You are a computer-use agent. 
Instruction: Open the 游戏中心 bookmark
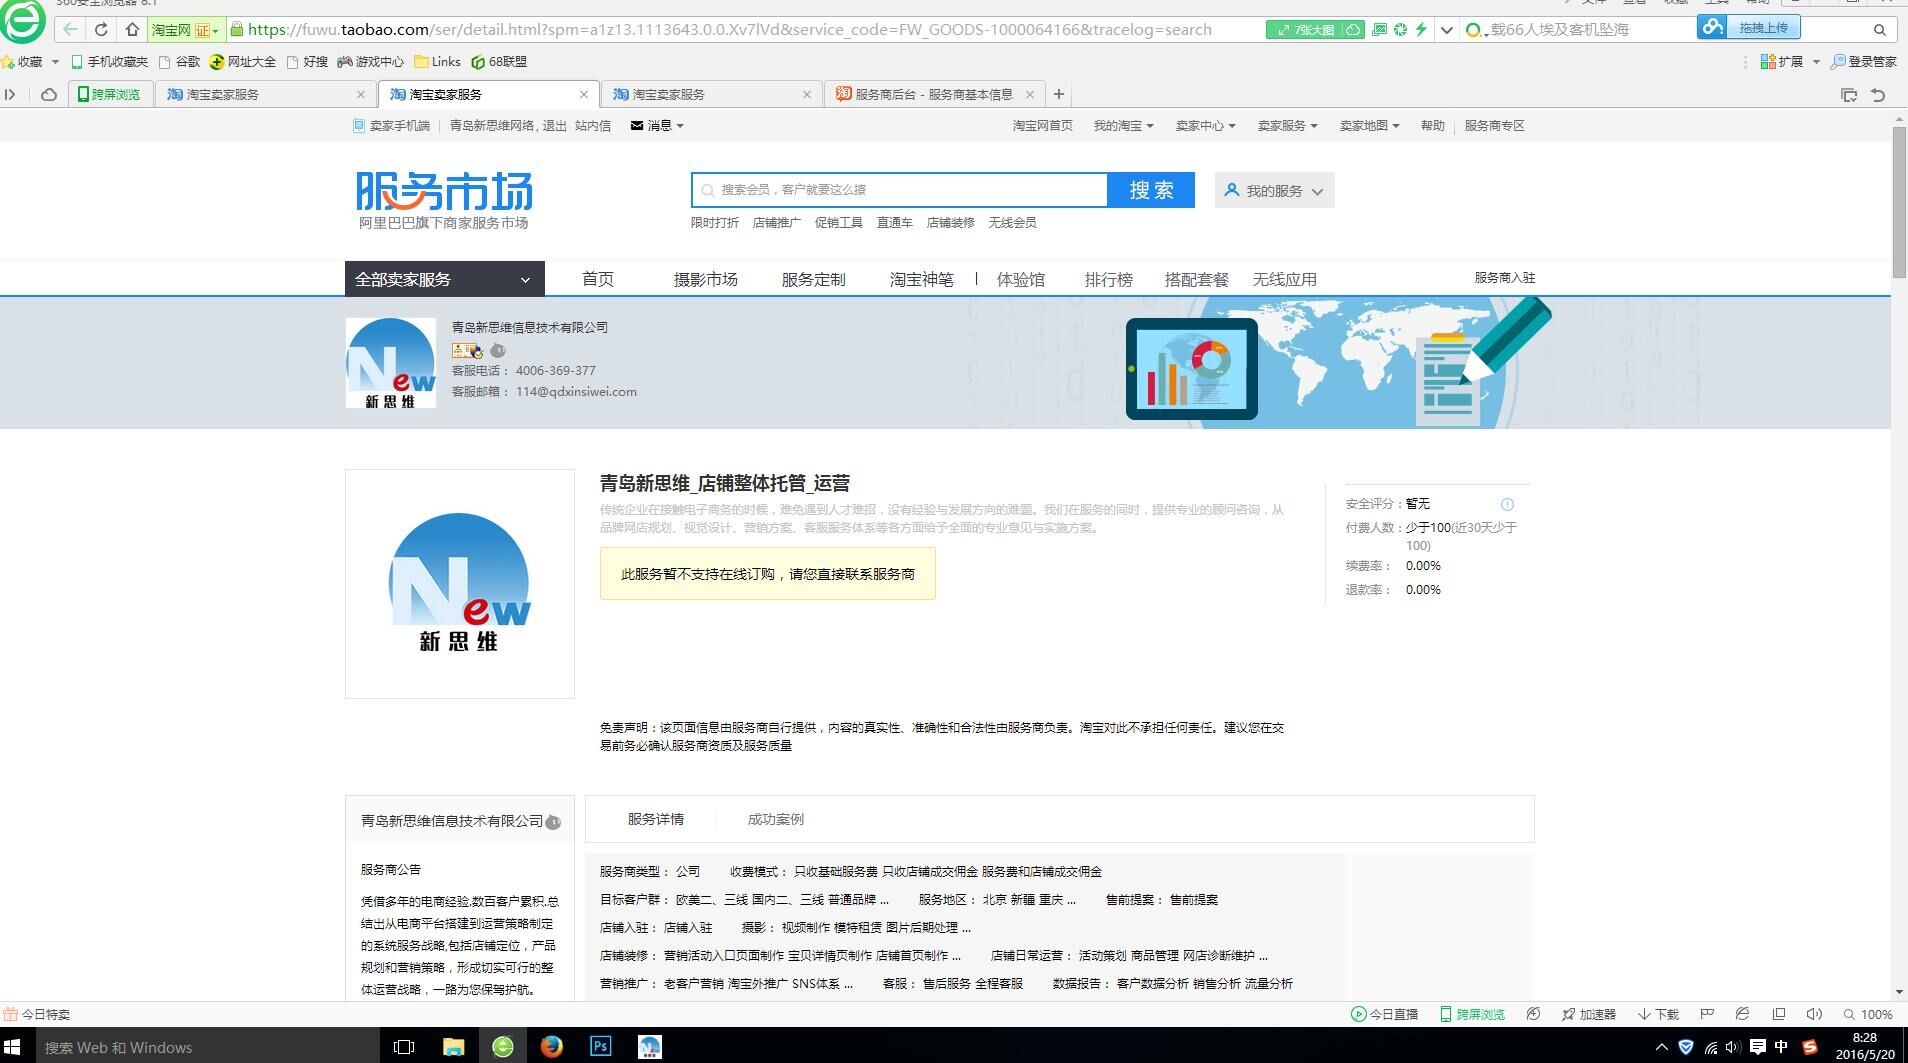pyautogui.click(x=370, y=61)
